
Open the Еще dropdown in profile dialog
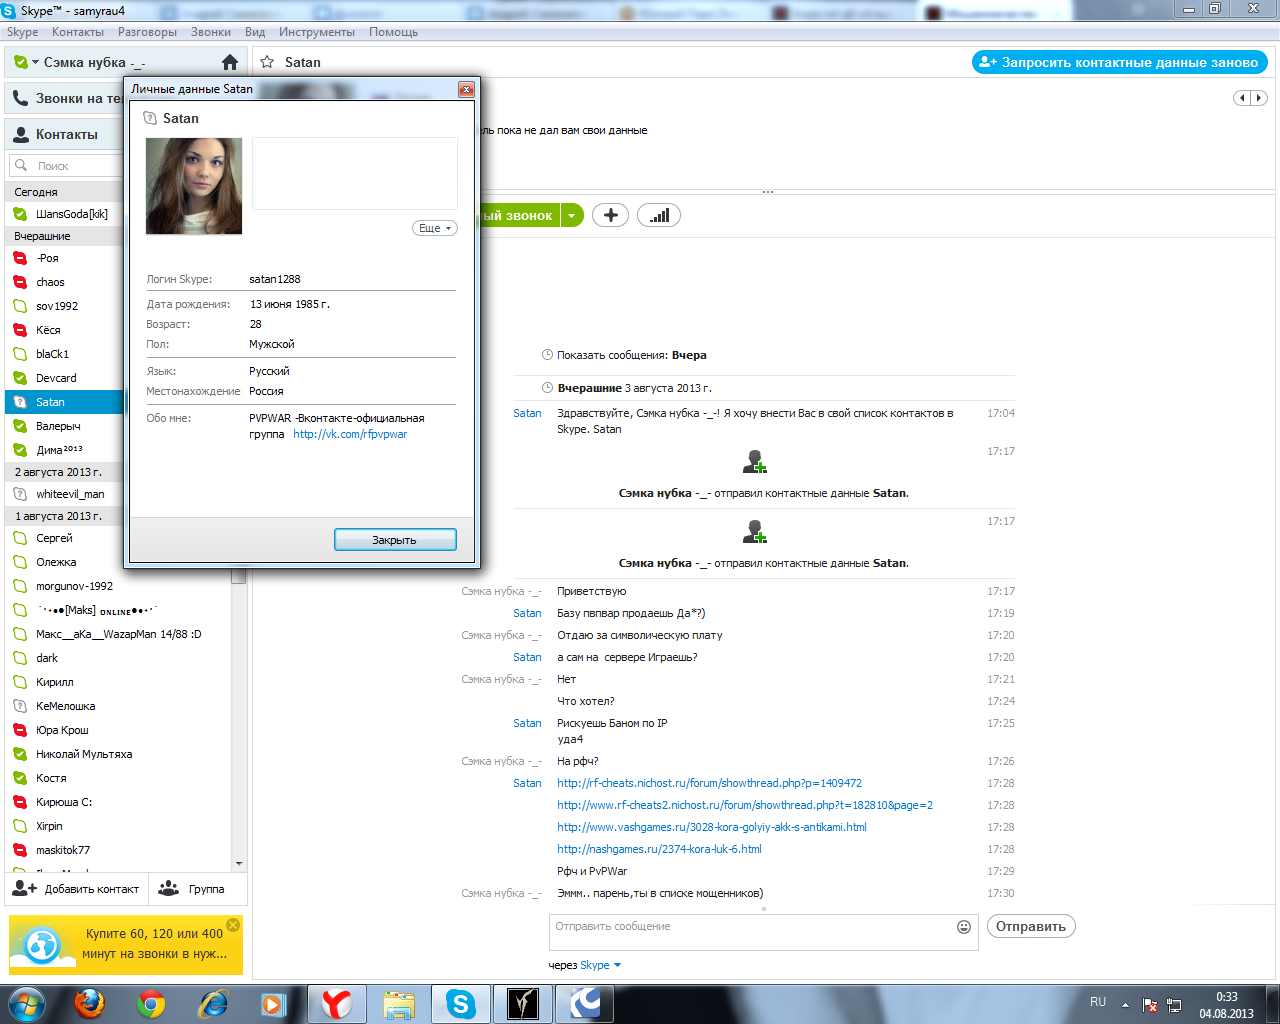click(x=434, y=228)
